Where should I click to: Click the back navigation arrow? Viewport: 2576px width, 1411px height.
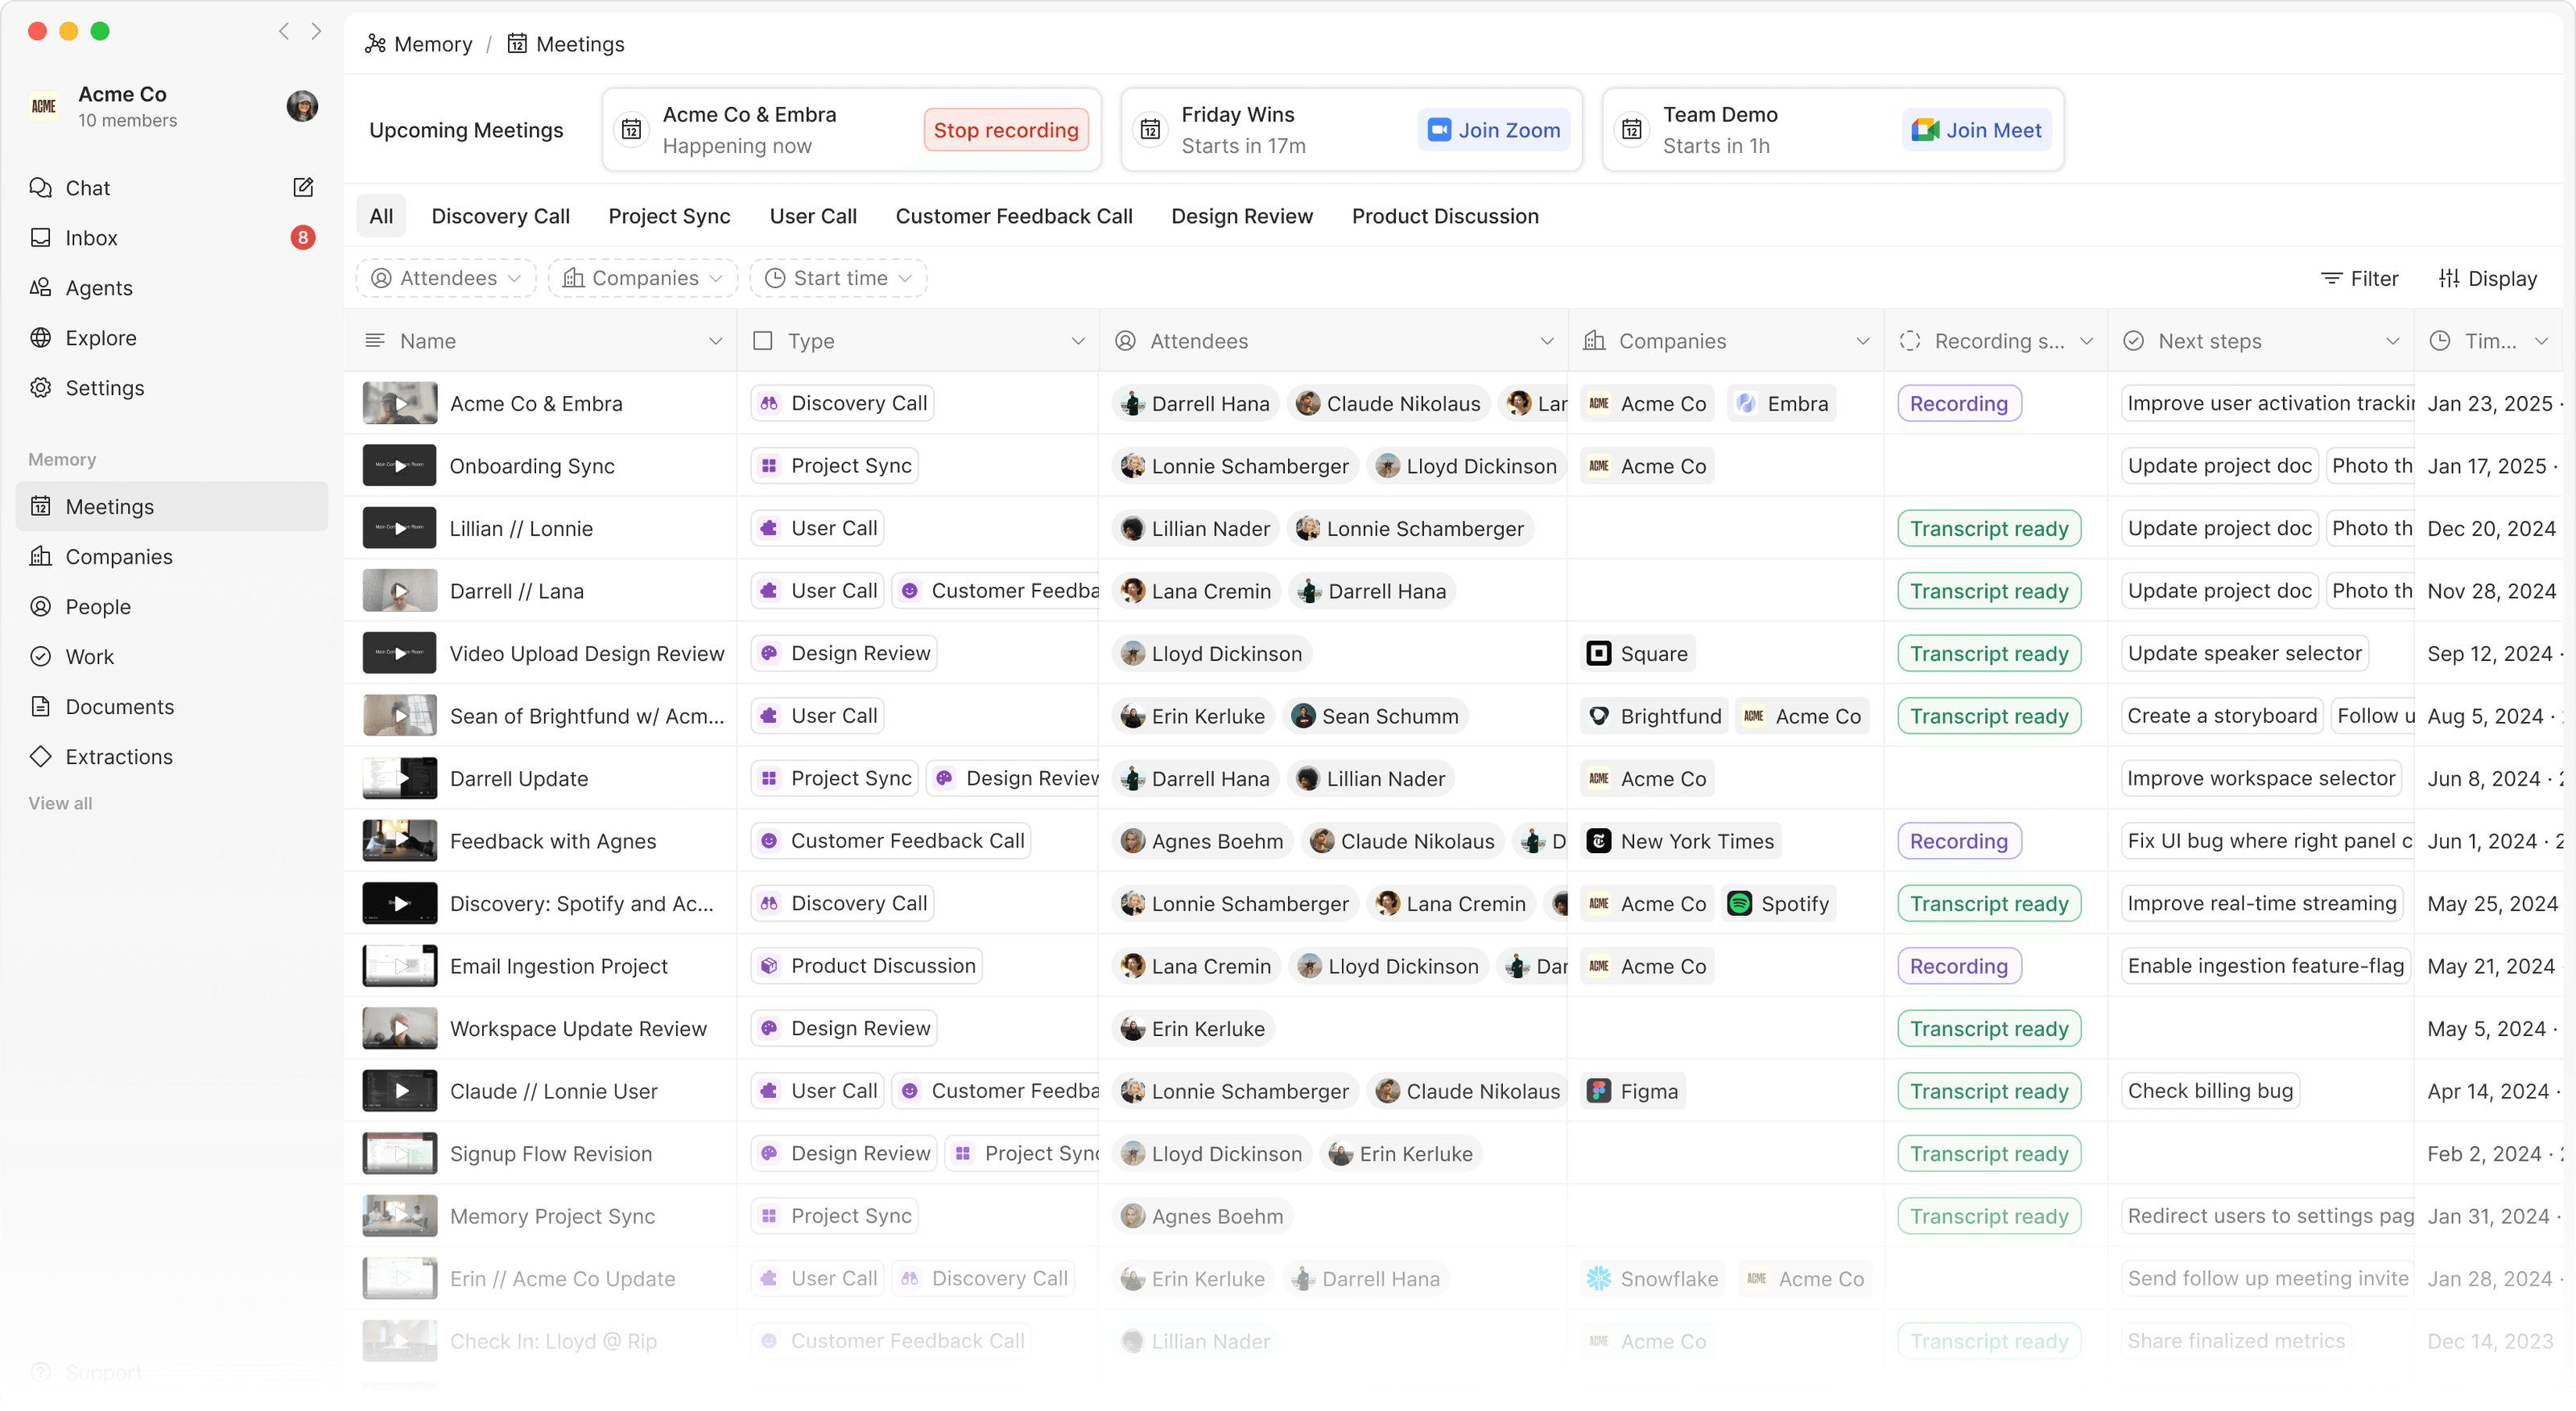pos(284,31)
